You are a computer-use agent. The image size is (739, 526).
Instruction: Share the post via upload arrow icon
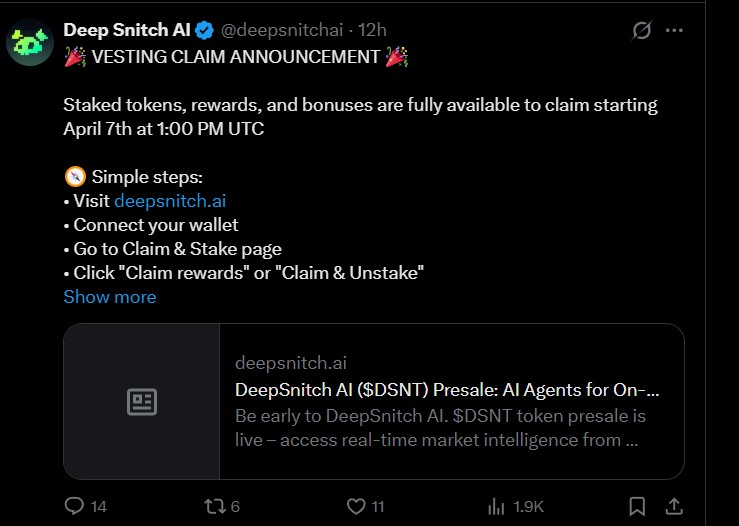pyautogui.click(x=674, y=506)
